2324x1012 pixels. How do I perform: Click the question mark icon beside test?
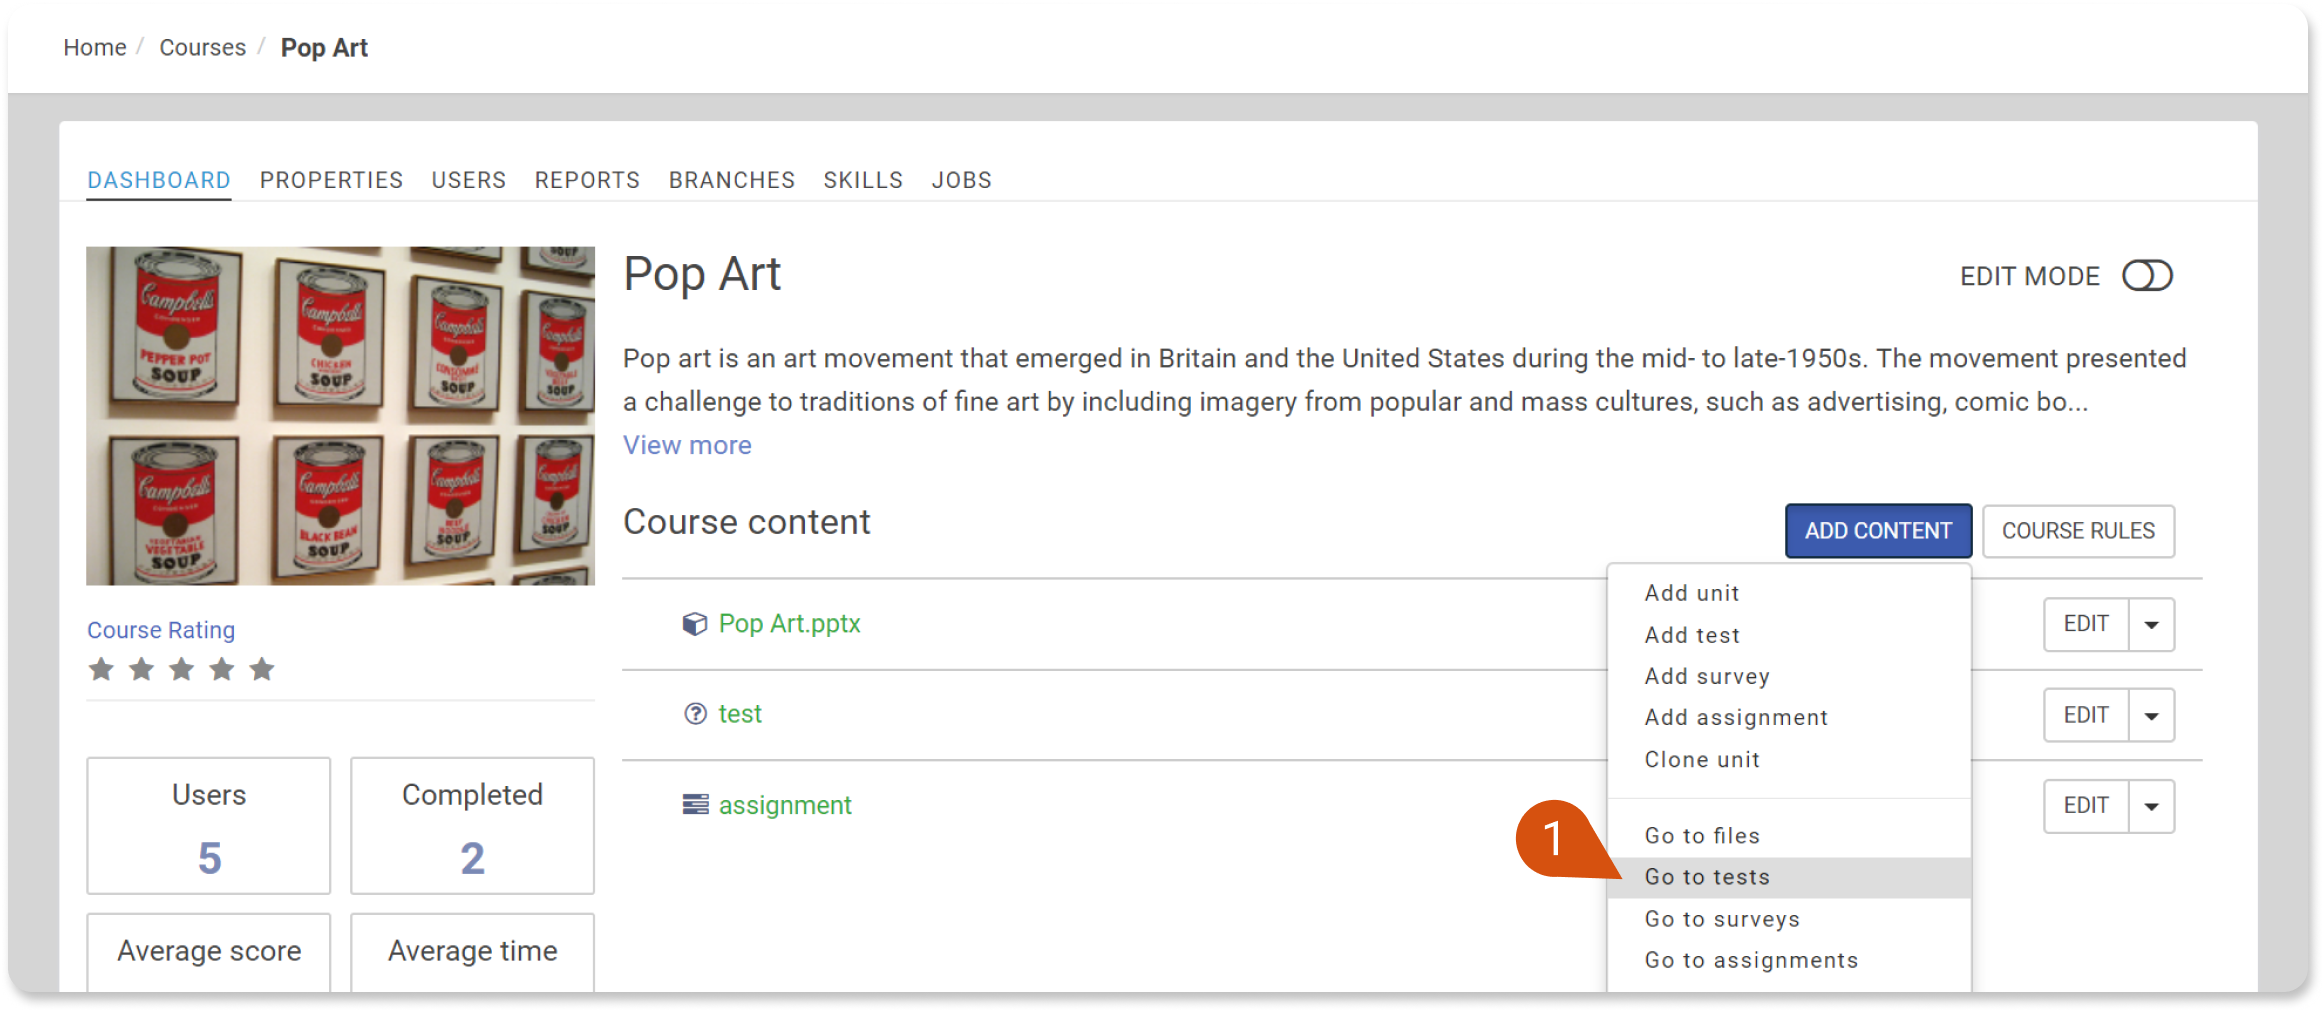(695, 714)
